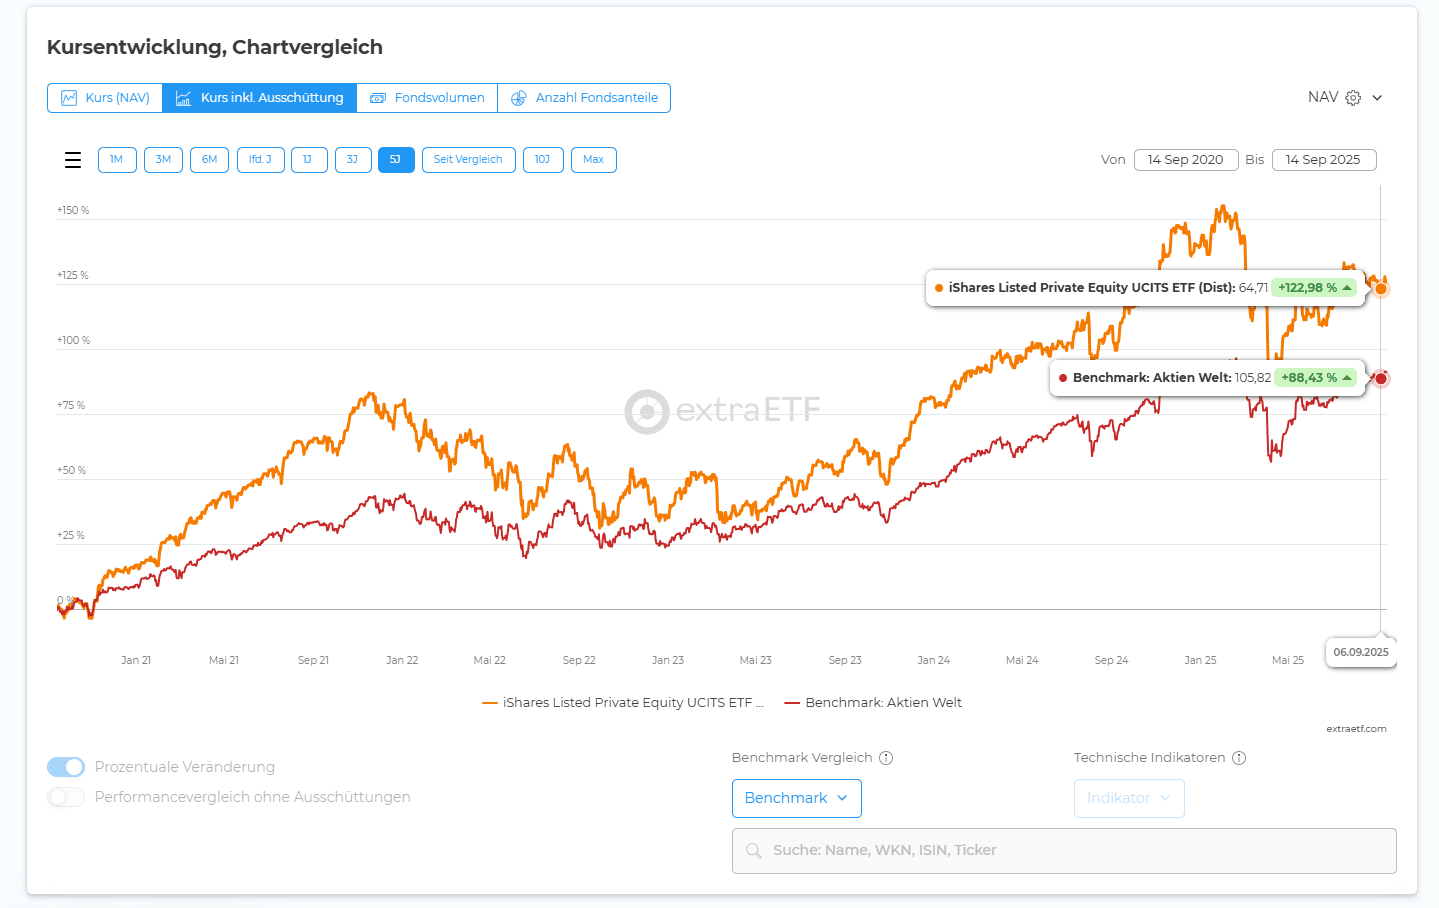This screenshot has height=908, width=1439.
Task: Toggle iShares Listed Private Equity legend entry
Action: click(622, 703)
